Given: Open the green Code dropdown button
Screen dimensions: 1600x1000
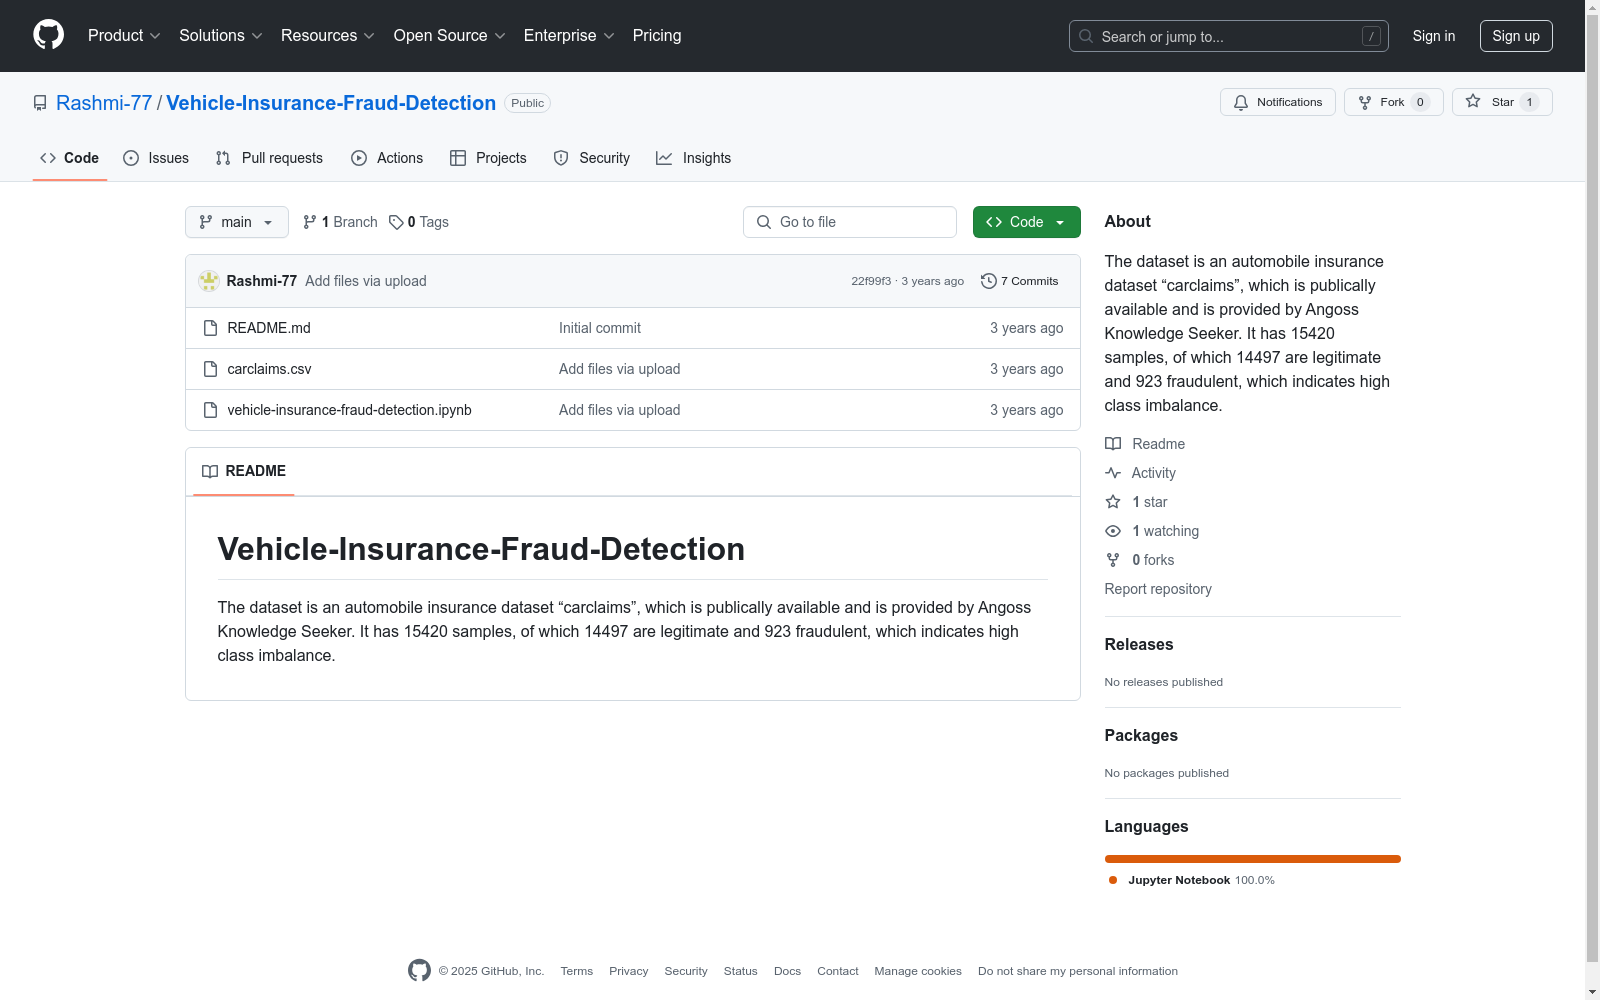Looking at the screenshot, I should pos(1026,222).
